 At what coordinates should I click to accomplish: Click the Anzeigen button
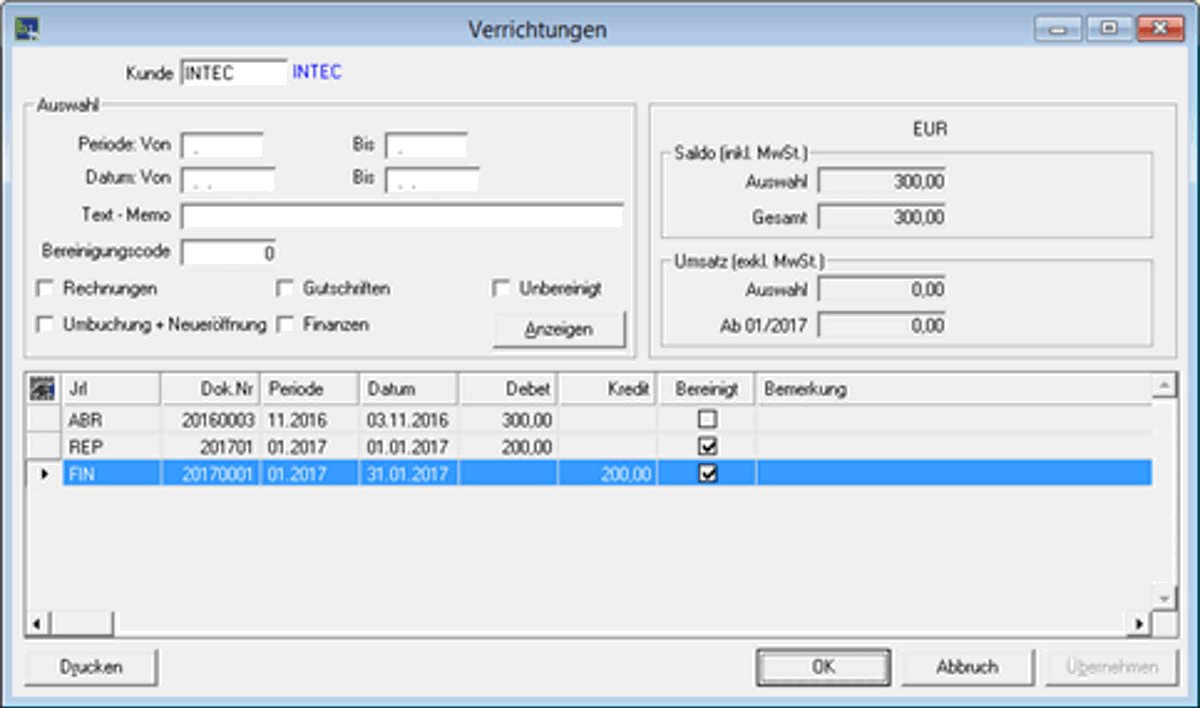click(559, 329)
